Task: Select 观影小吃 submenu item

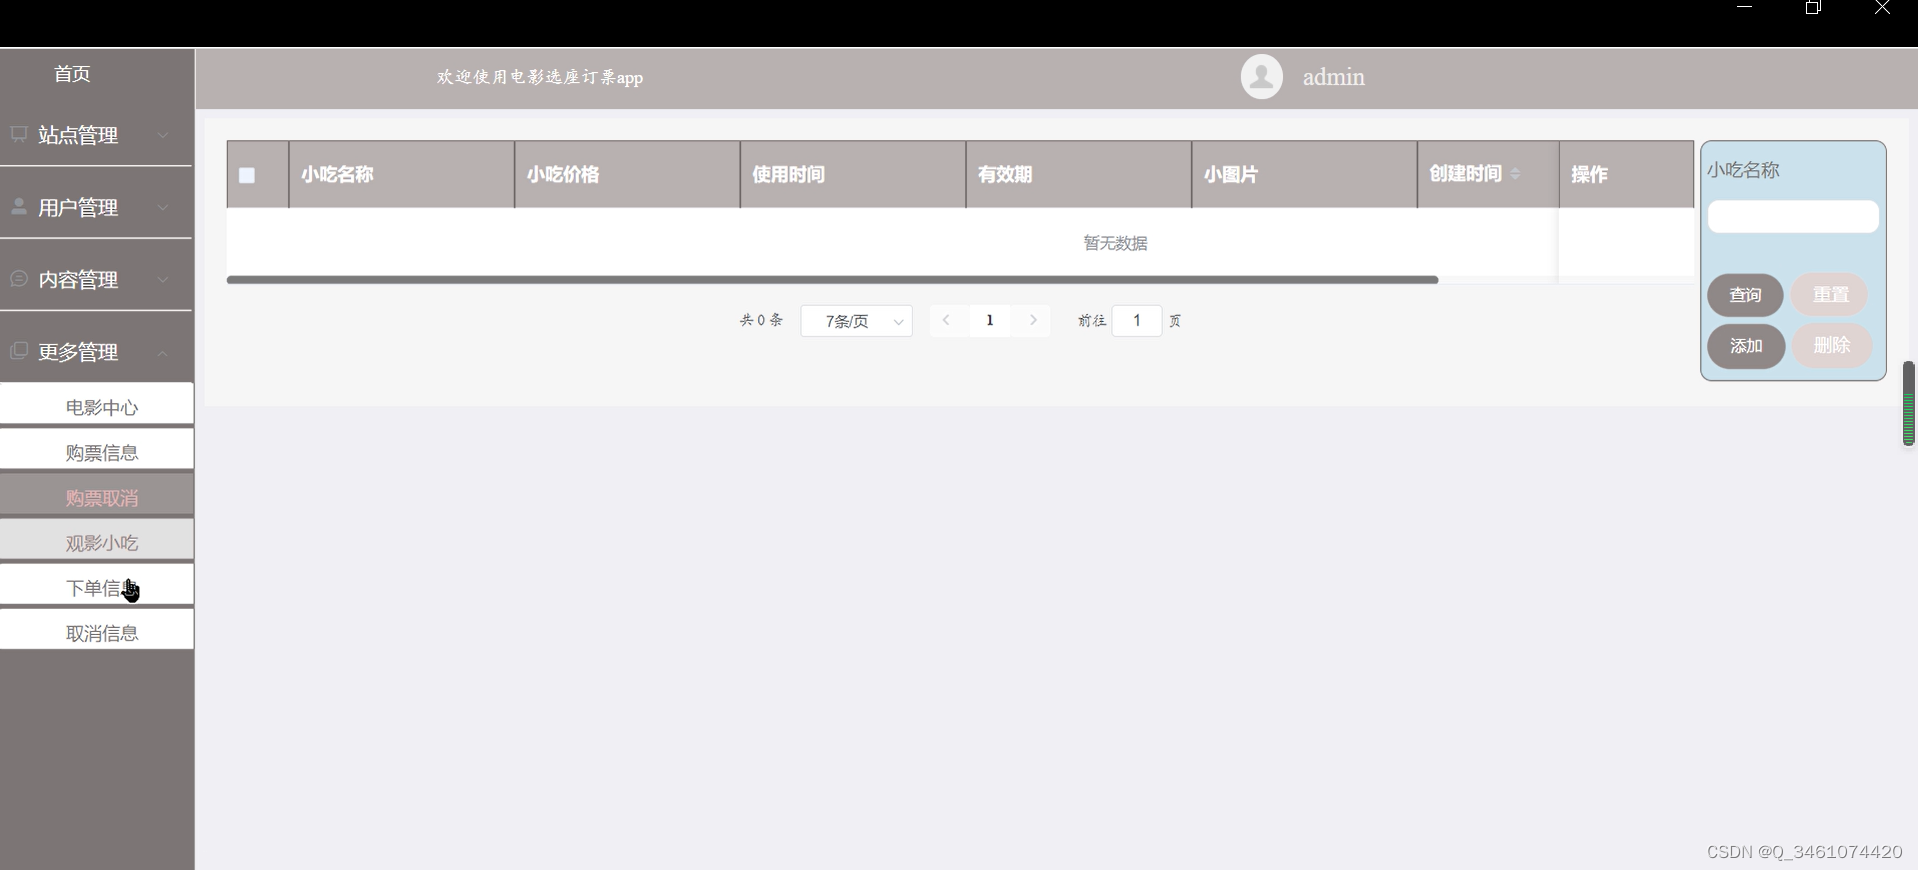Action: (97, 541)
